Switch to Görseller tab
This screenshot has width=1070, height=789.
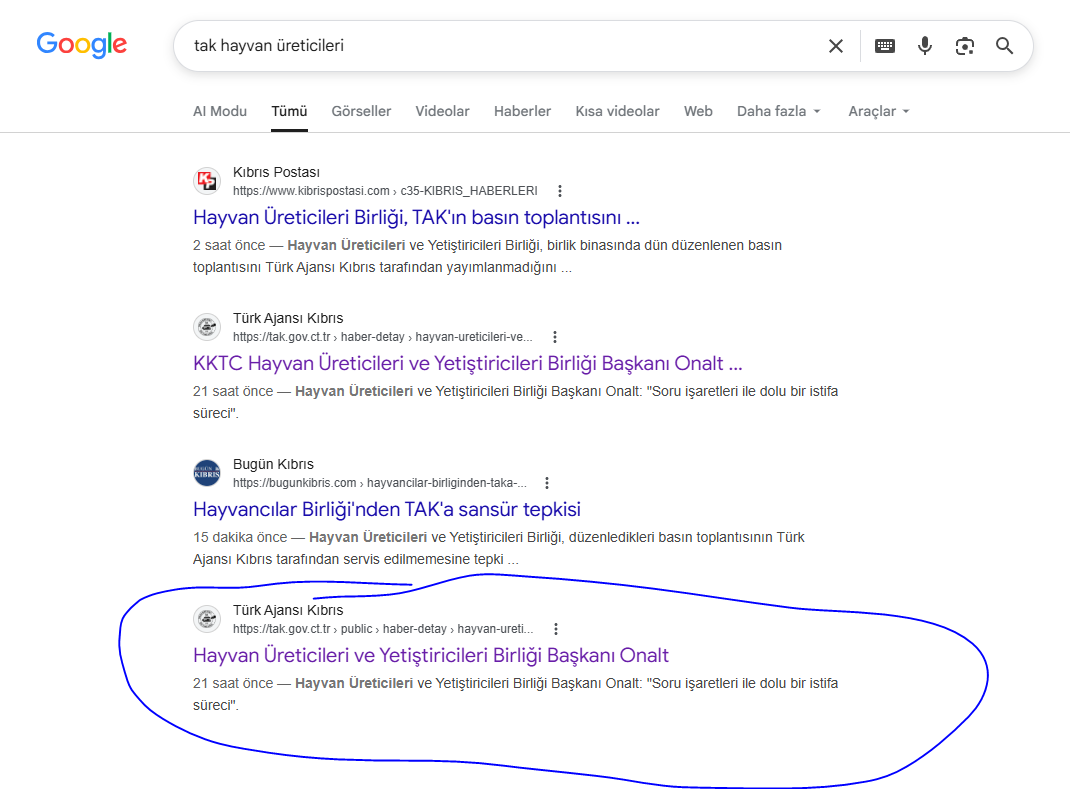(361, 111)
